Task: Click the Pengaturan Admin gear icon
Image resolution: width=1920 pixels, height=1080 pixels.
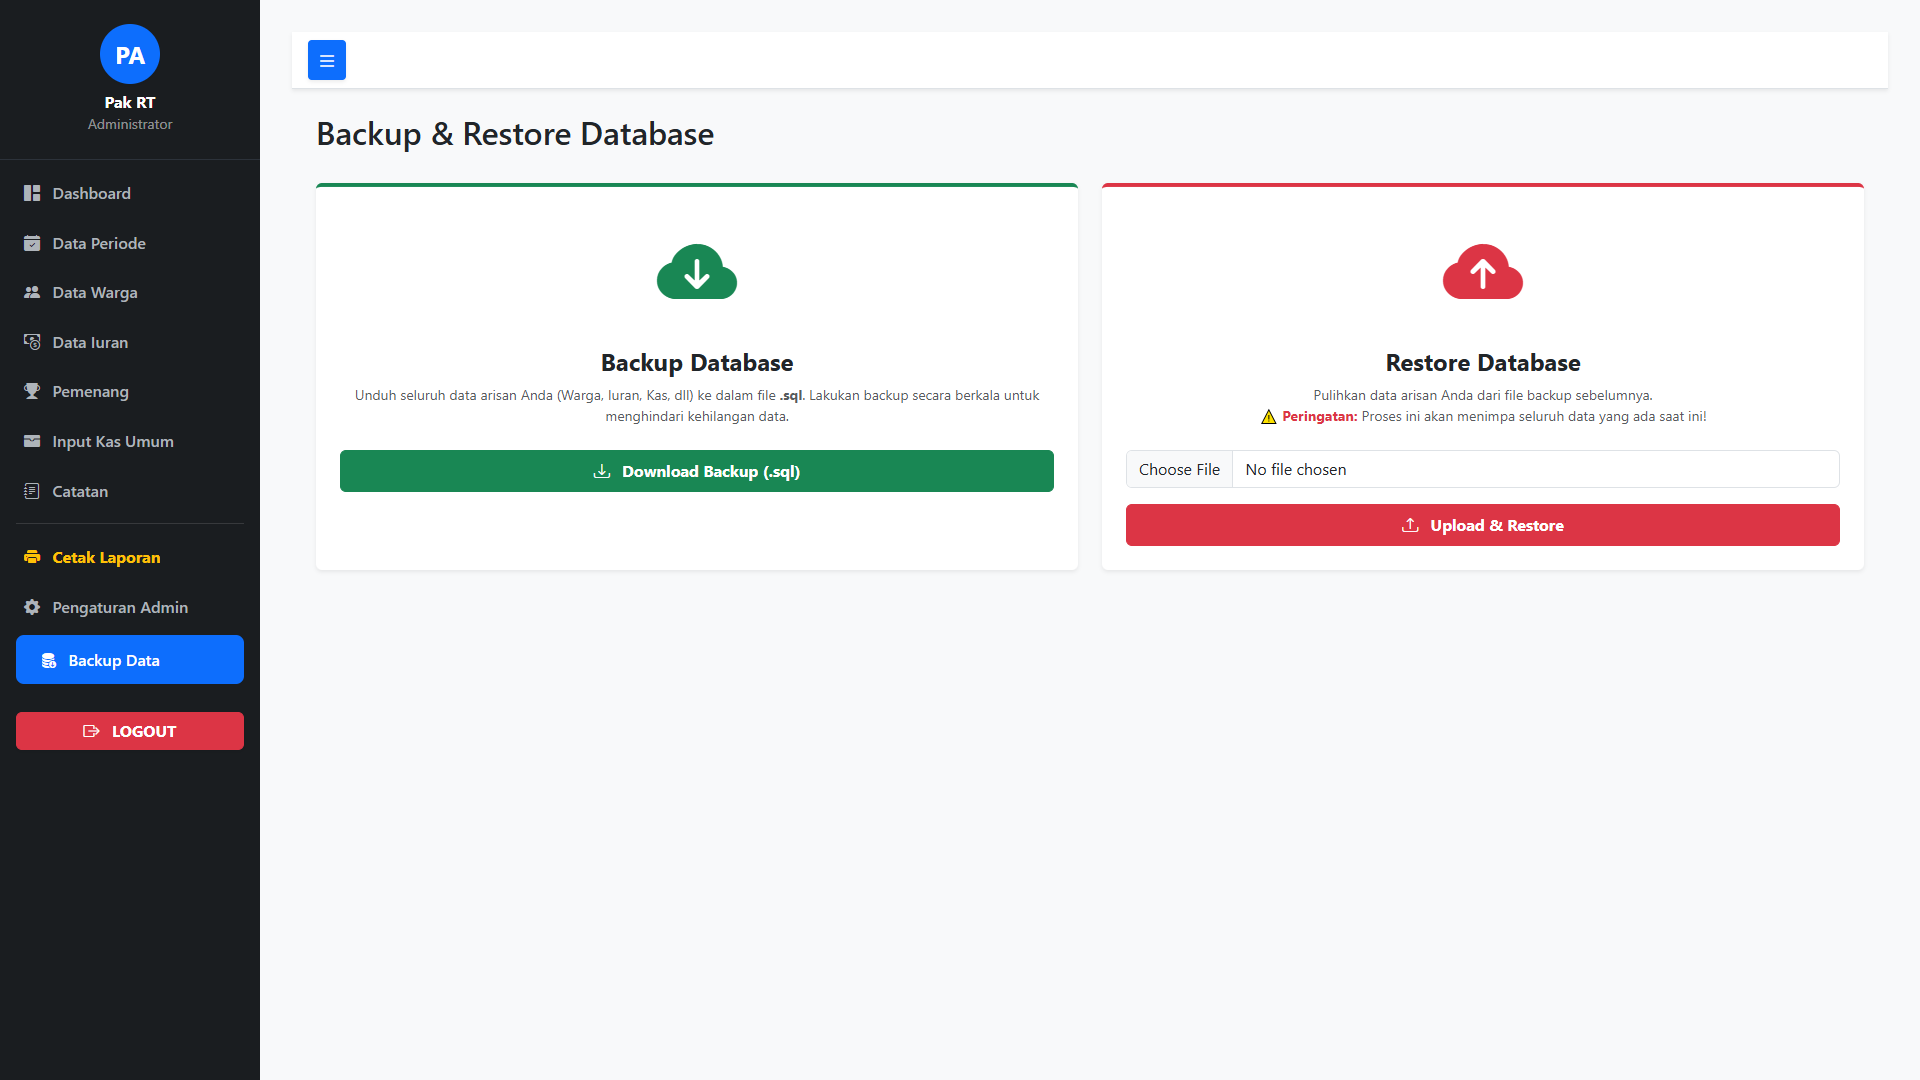Action: pyautogui.click(x=32, y=607)
